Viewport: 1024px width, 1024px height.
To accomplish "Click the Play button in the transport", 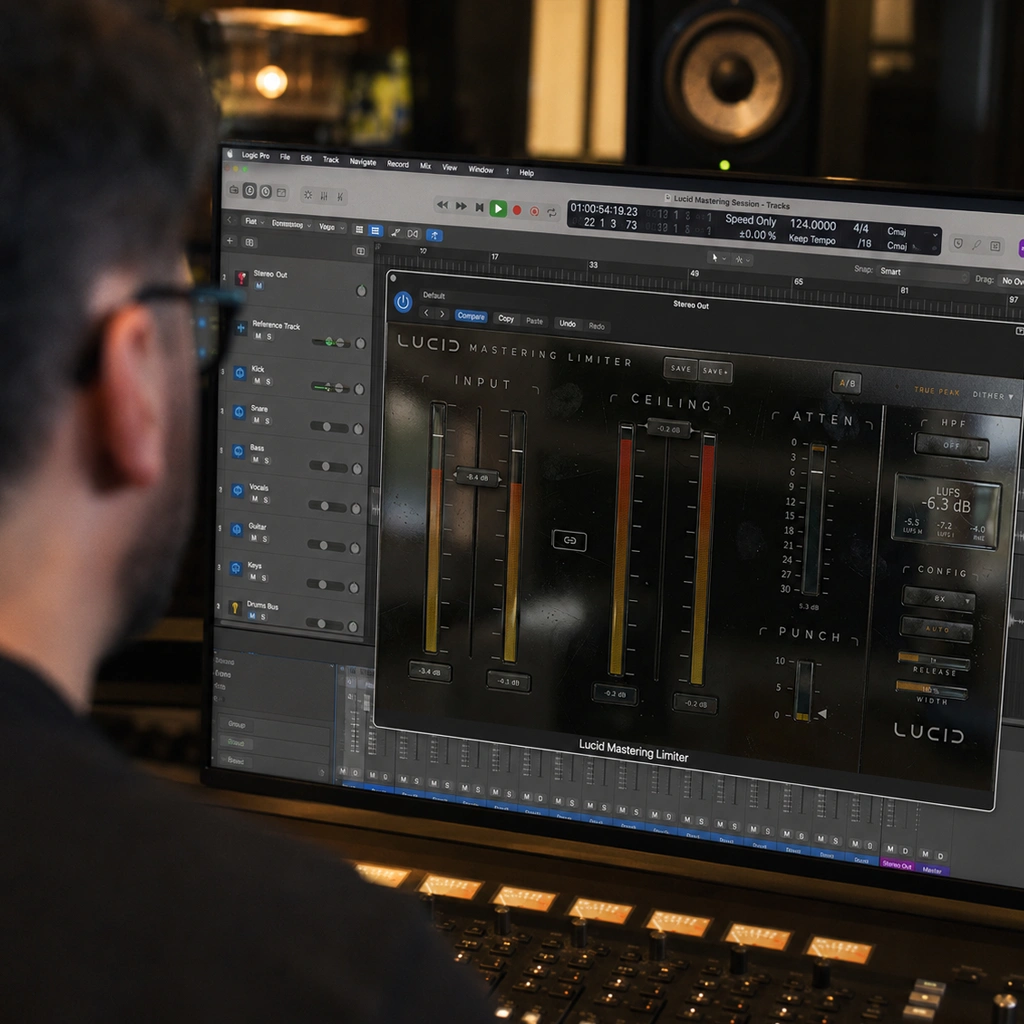I will point(498,208).
